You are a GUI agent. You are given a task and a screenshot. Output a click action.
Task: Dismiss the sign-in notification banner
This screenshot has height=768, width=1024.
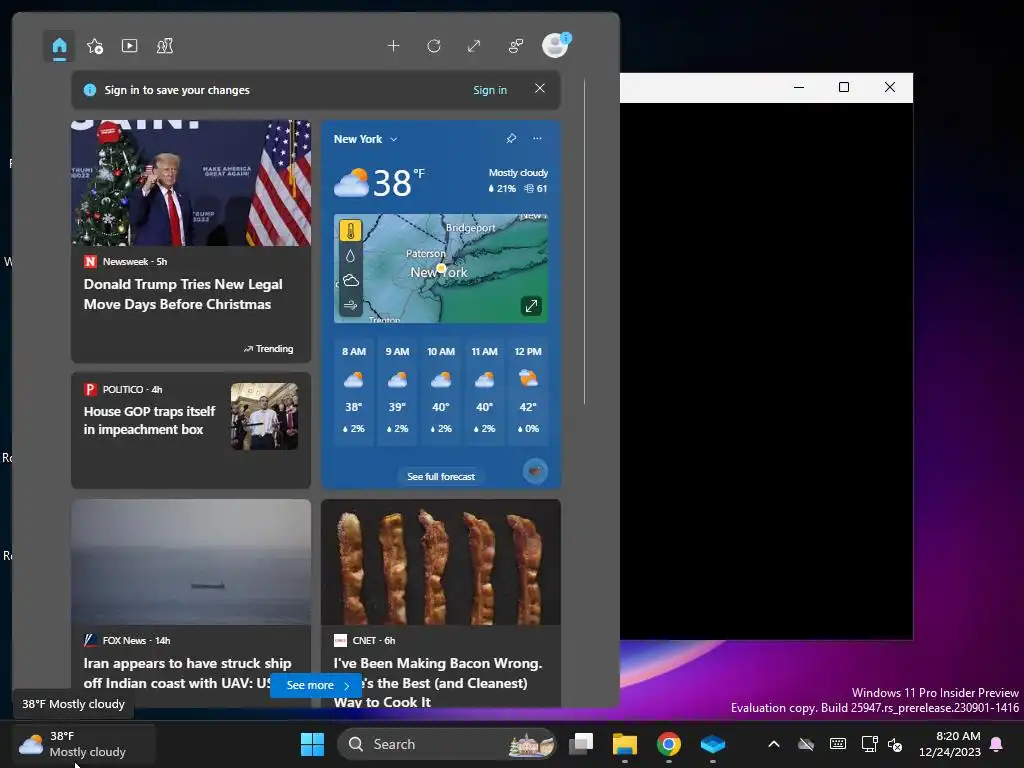click(539, 88)
